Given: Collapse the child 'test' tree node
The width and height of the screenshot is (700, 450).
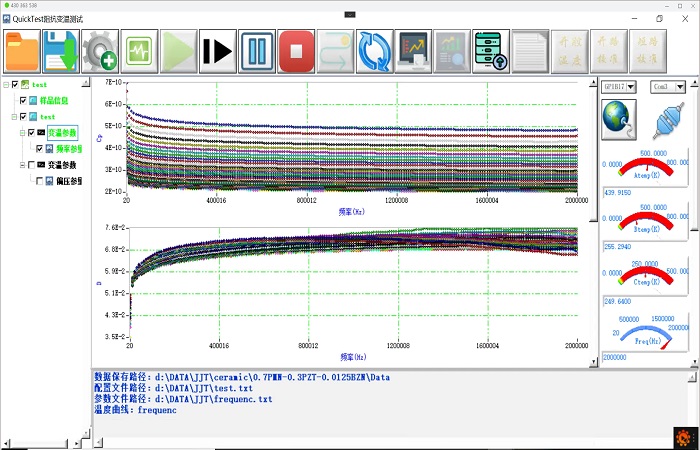Looking at the screenshot, I should coord(14,117).
